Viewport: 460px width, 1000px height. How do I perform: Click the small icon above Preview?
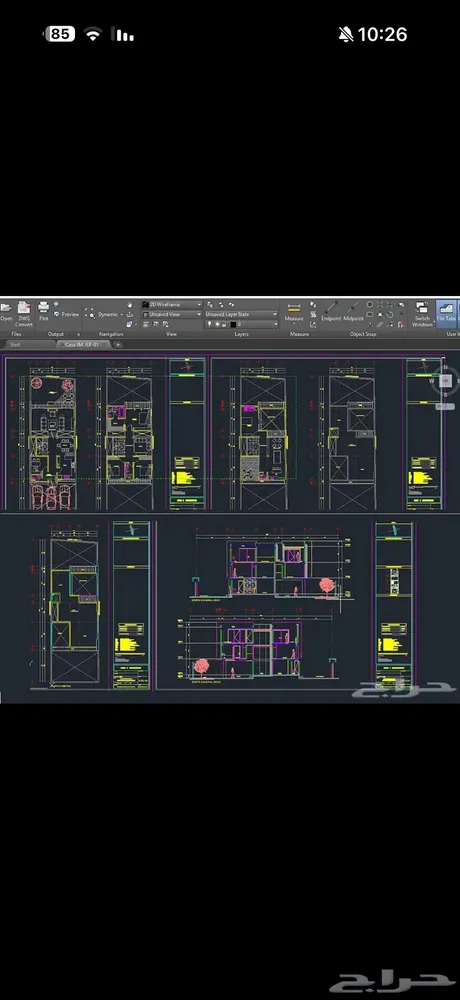(56, 304)
